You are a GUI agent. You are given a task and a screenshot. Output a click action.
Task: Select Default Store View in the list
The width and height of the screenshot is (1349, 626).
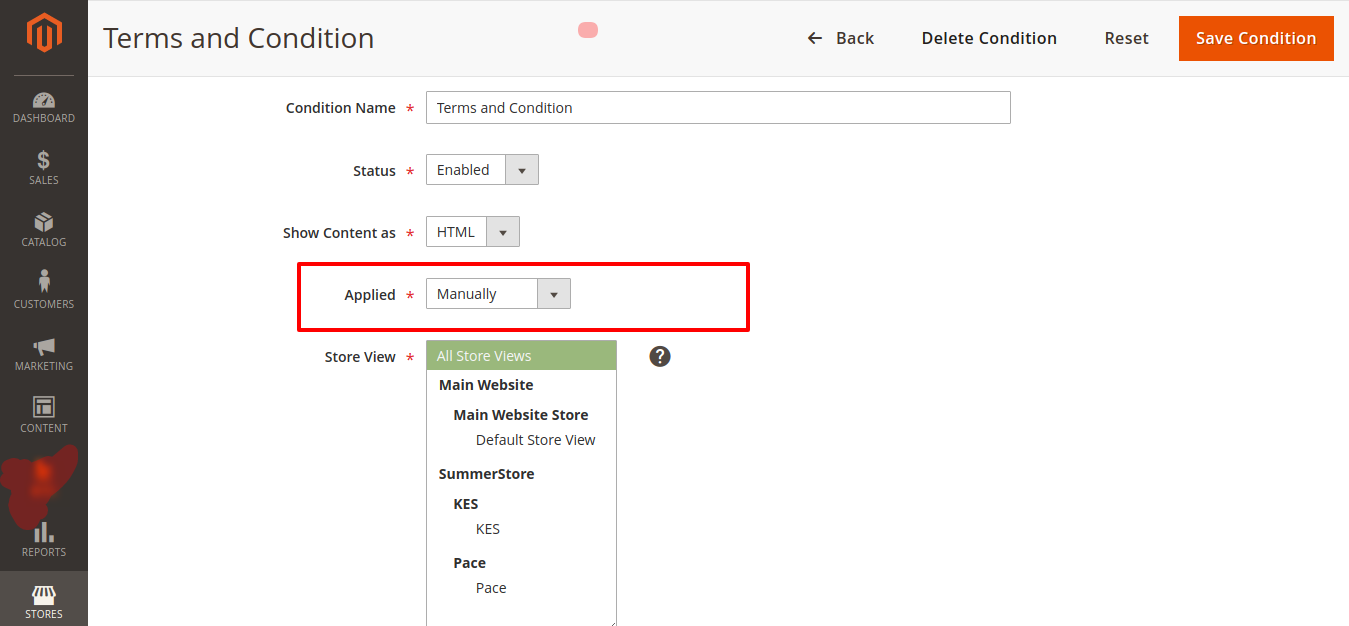pos(535,439)
